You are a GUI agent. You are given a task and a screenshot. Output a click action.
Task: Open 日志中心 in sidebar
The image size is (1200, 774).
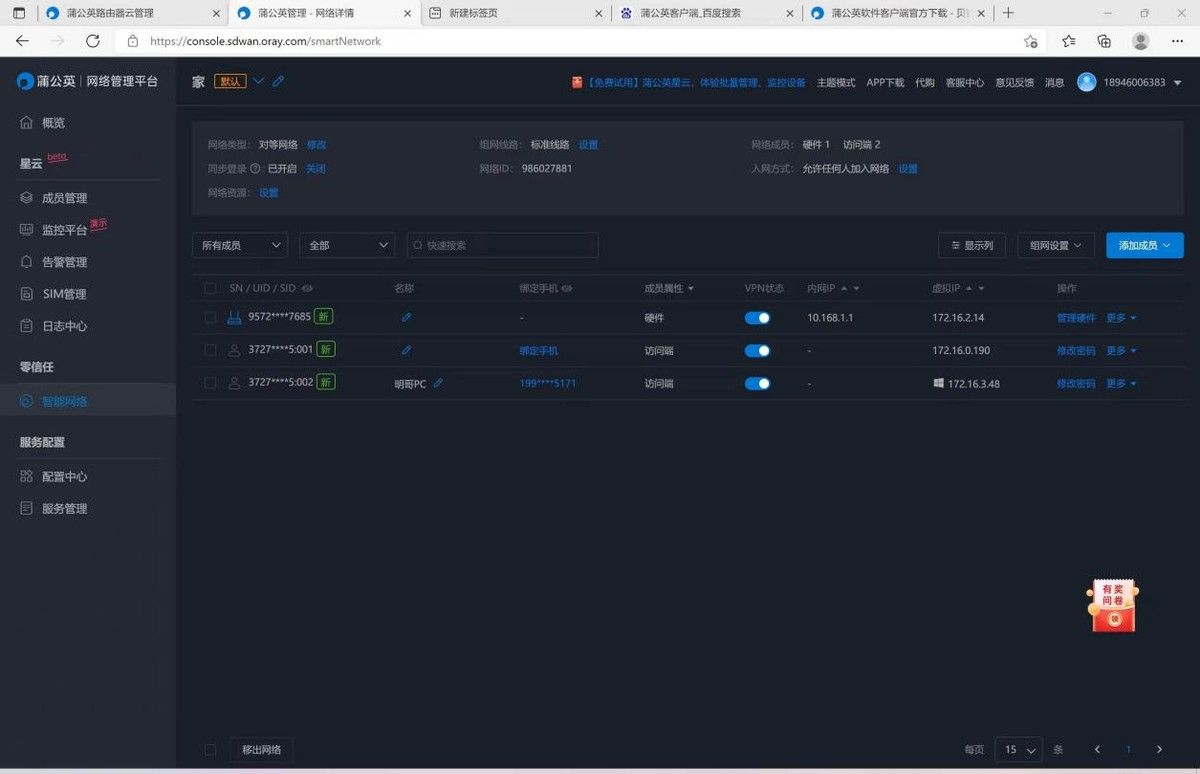click(54, 326)
